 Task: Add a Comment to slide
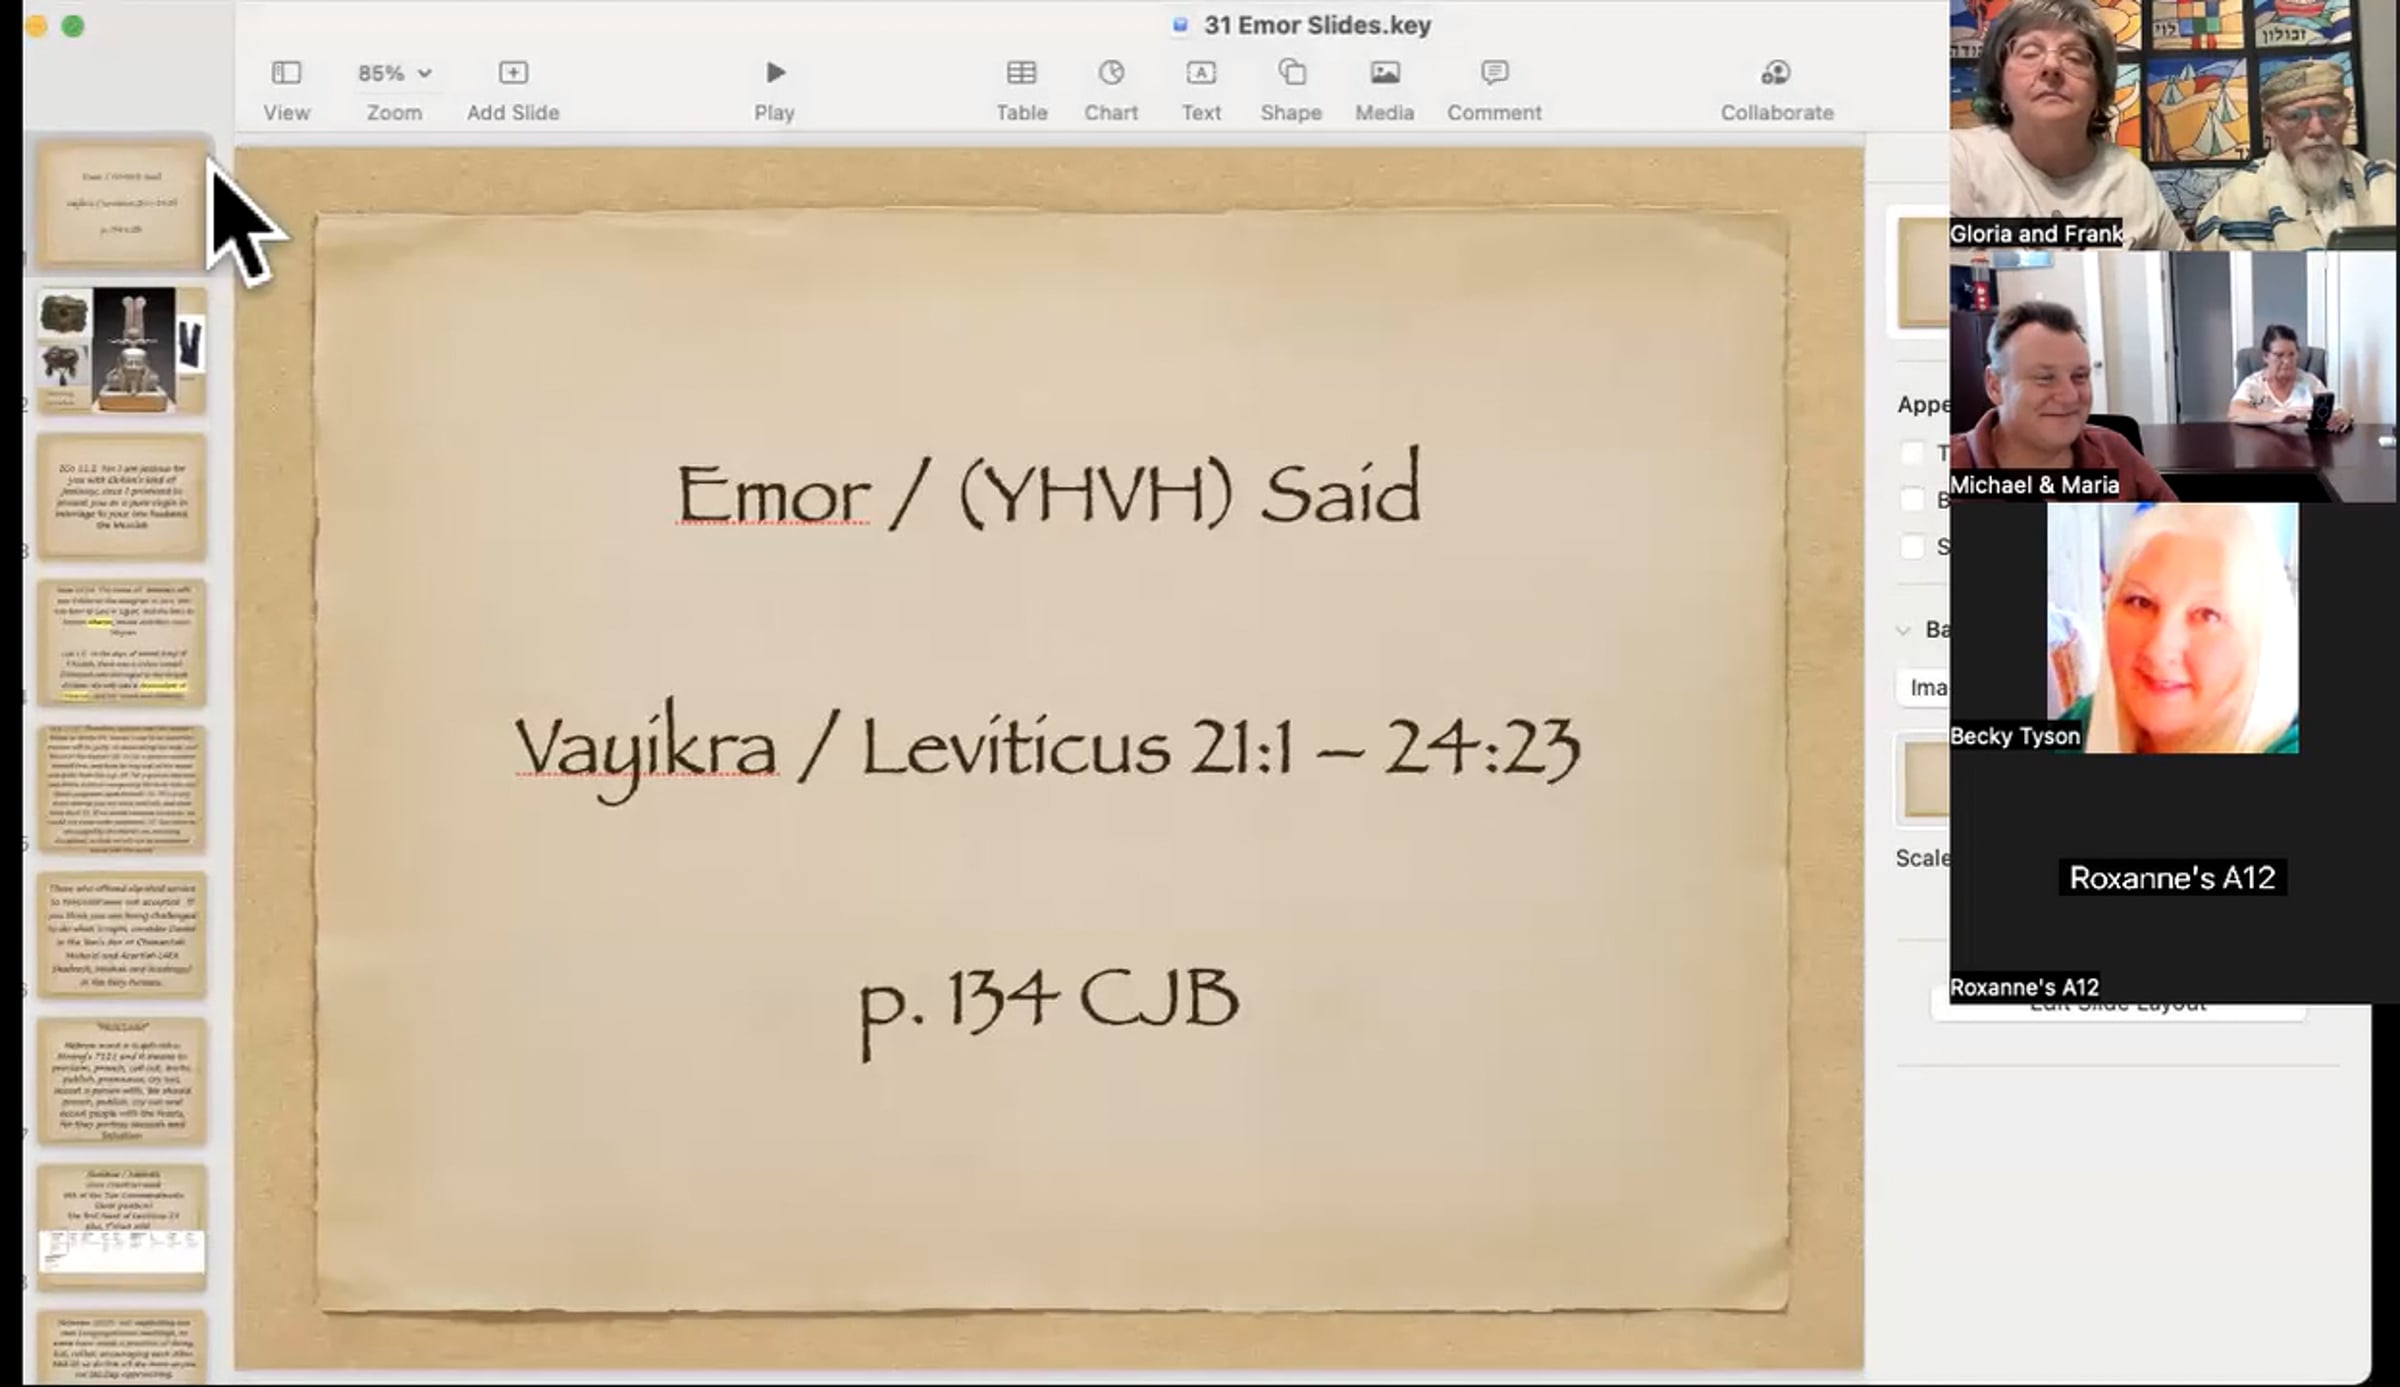(1494, 73)
